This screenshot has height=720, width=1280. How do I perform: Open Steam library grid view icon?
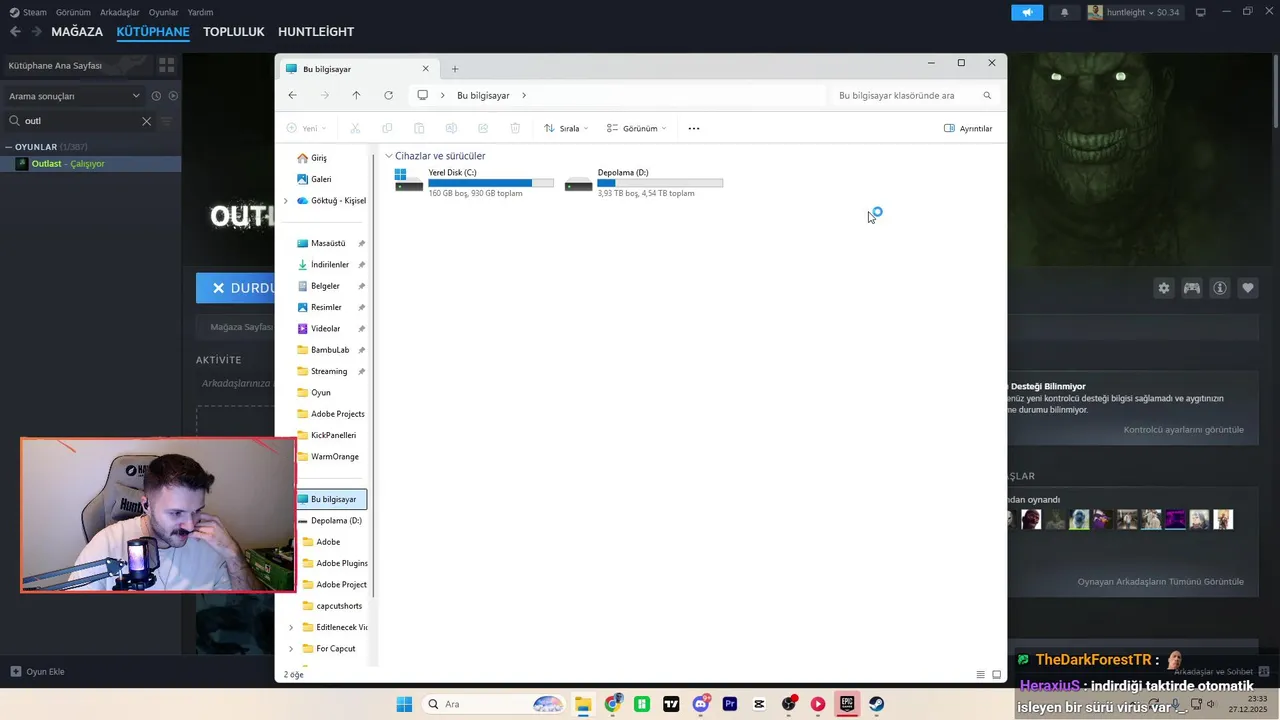166,65
